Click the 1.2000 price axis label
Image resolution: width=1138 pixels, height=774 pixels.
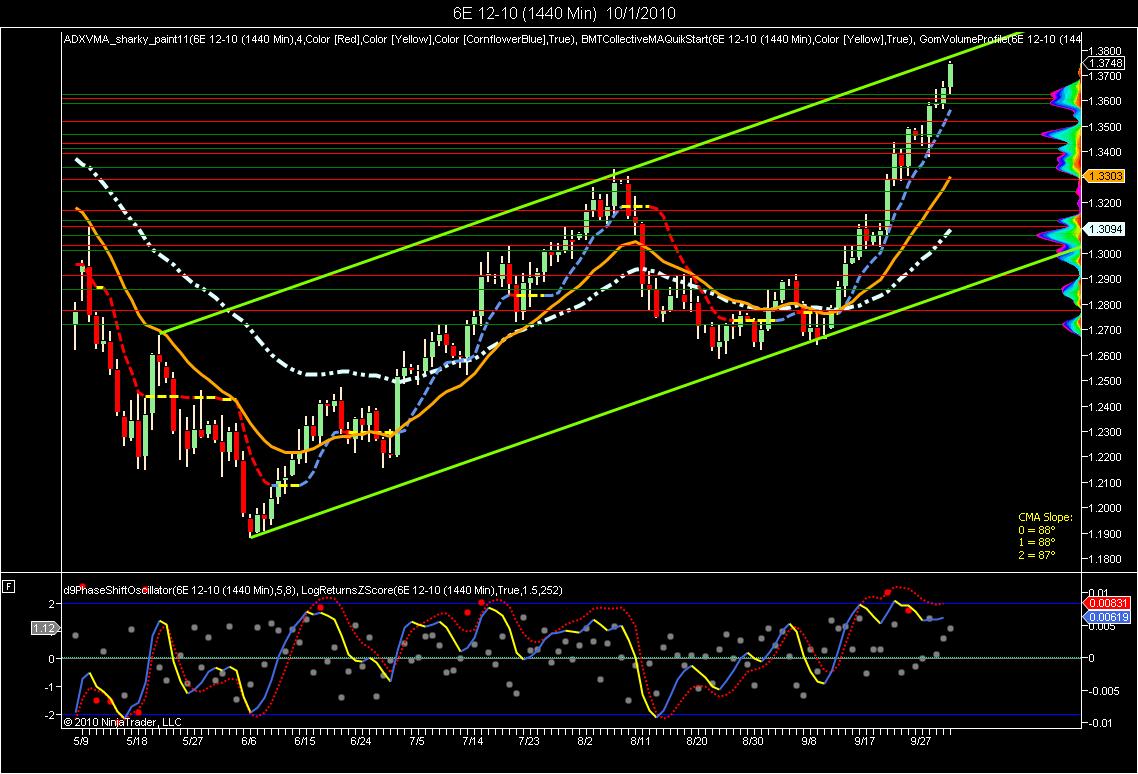[1105, 508]
